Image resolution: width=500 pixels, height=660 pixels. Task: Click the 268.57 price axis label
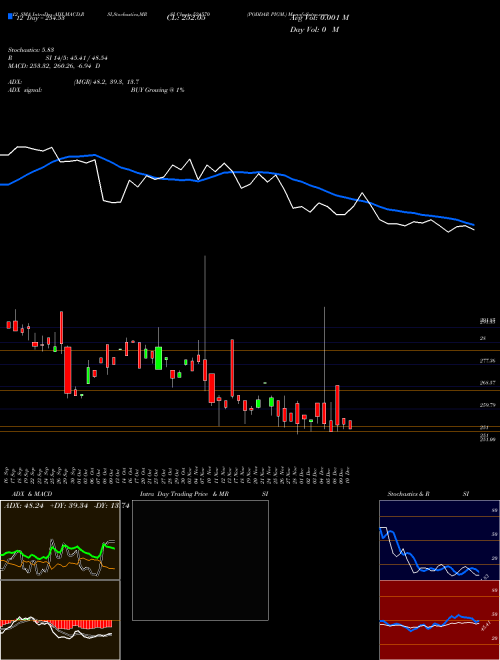(x=487, y=383)
